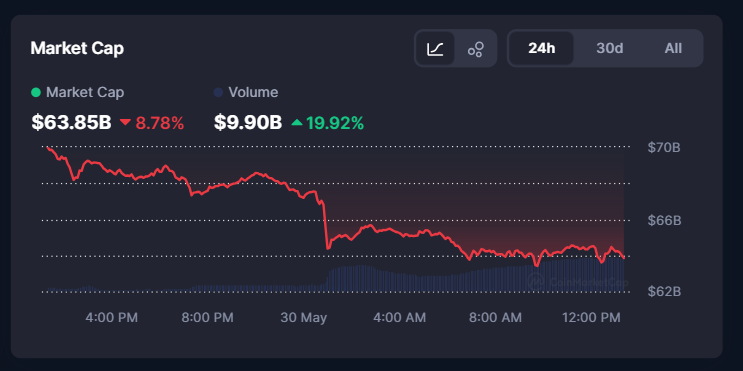Select the 30d time range tab
The height and width of the screenshot is (371, 743).
609,48
